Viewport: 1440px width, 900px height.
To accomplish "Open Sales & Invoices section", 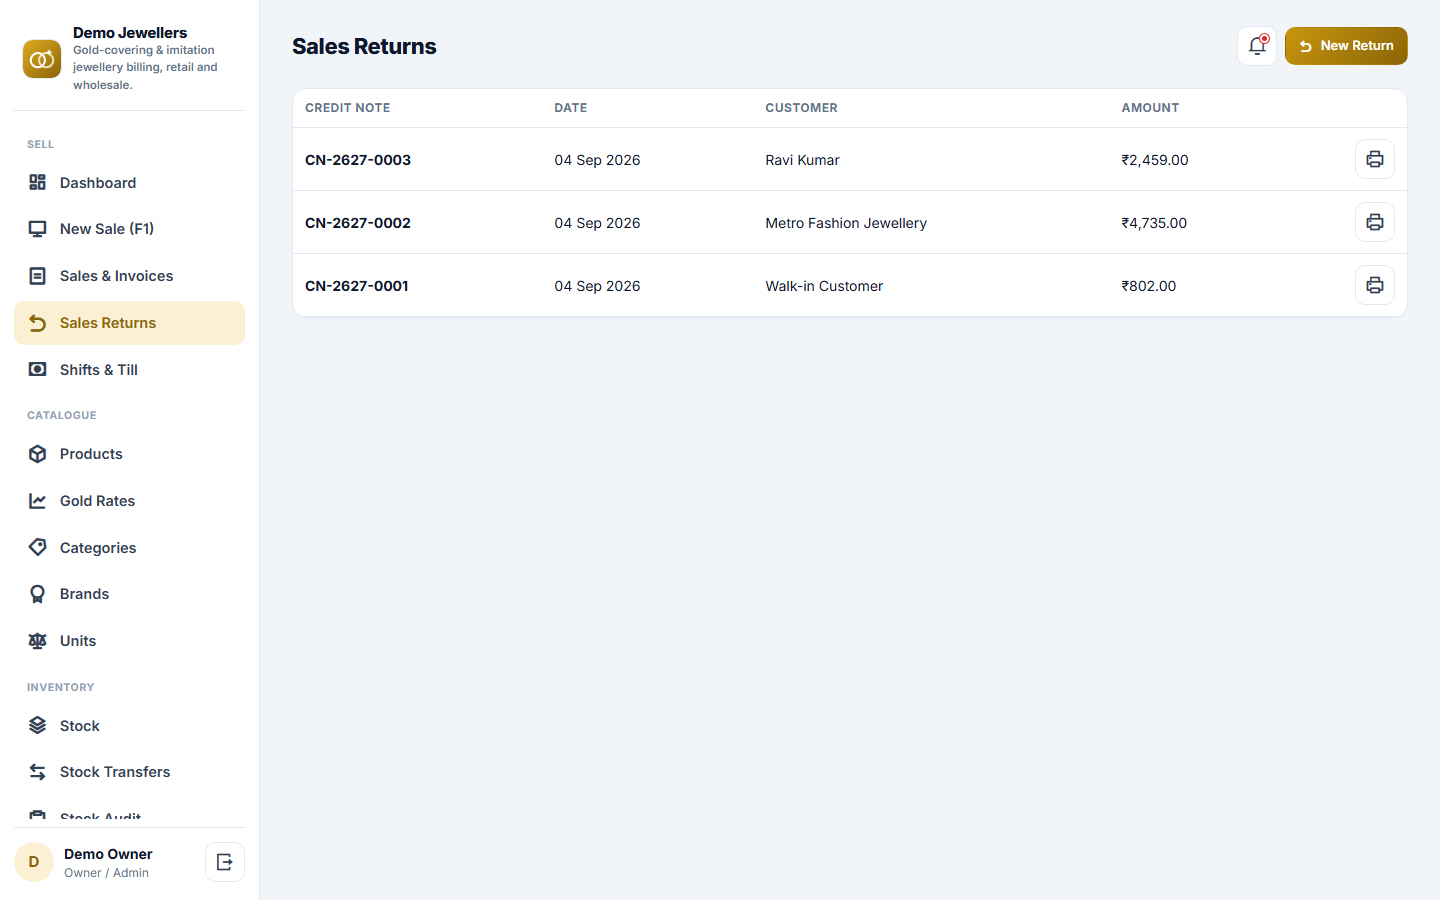I will tap(129, 276).
